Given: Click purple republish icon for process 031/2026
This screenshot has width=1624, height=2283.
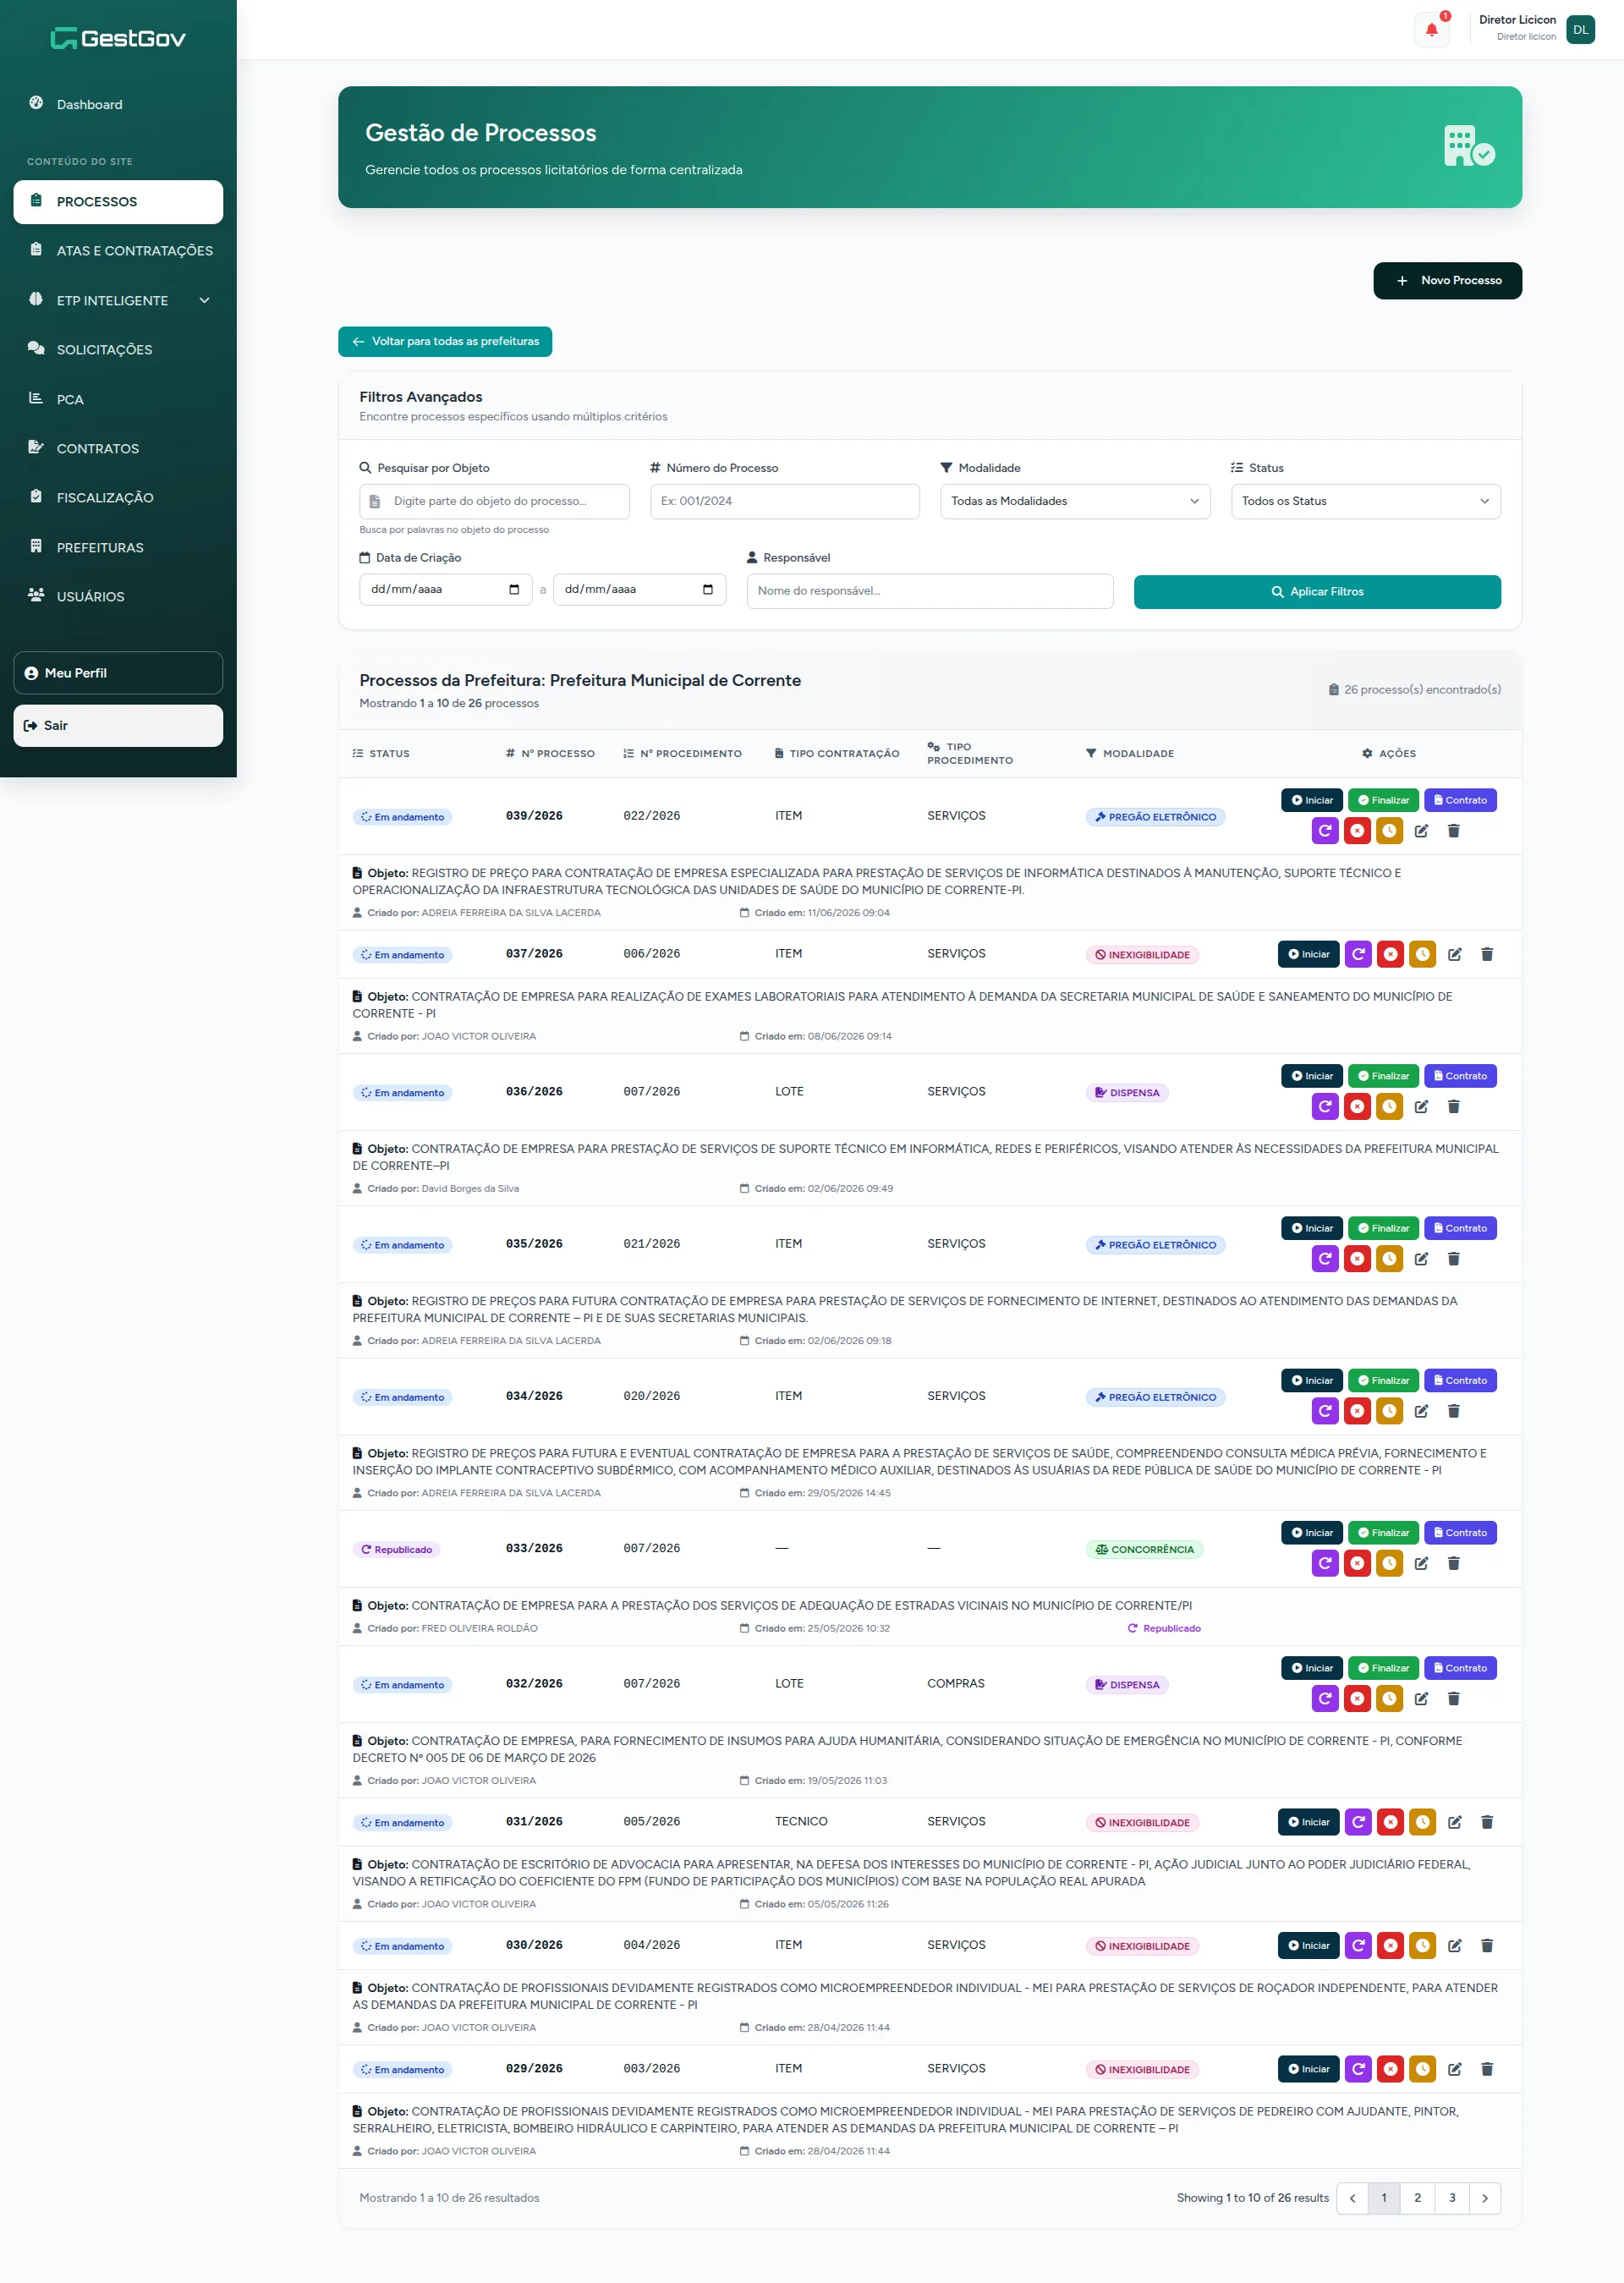Looking at the screenshot, I should pos(1358,1821).
